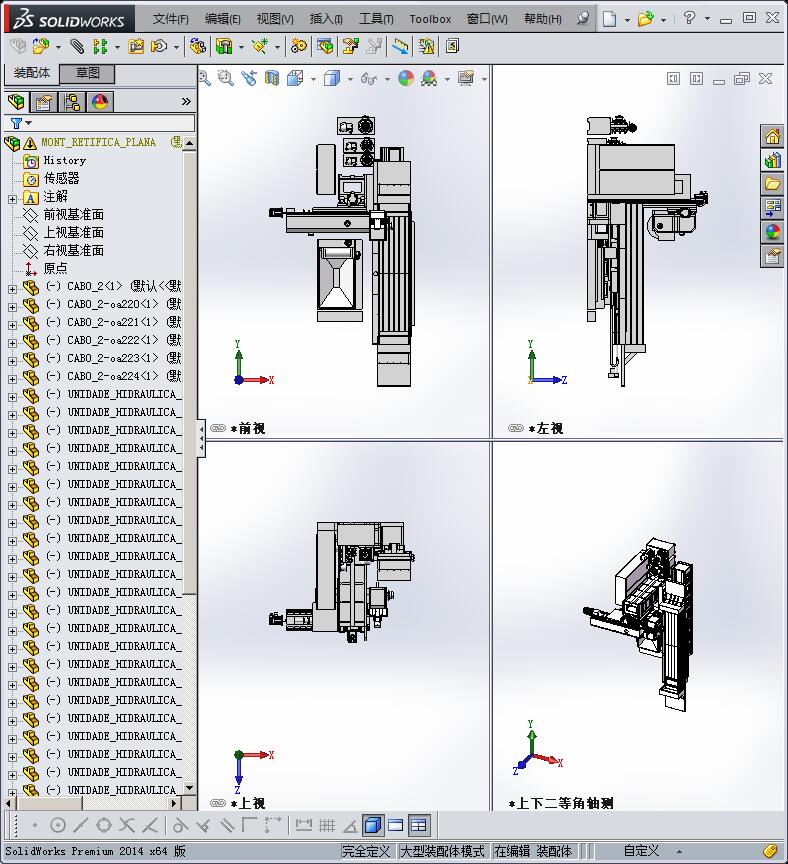Viewport: 788px width, 864px height.
Task: Open the 帮助(H) menu
Action: (x=543, y=19)
